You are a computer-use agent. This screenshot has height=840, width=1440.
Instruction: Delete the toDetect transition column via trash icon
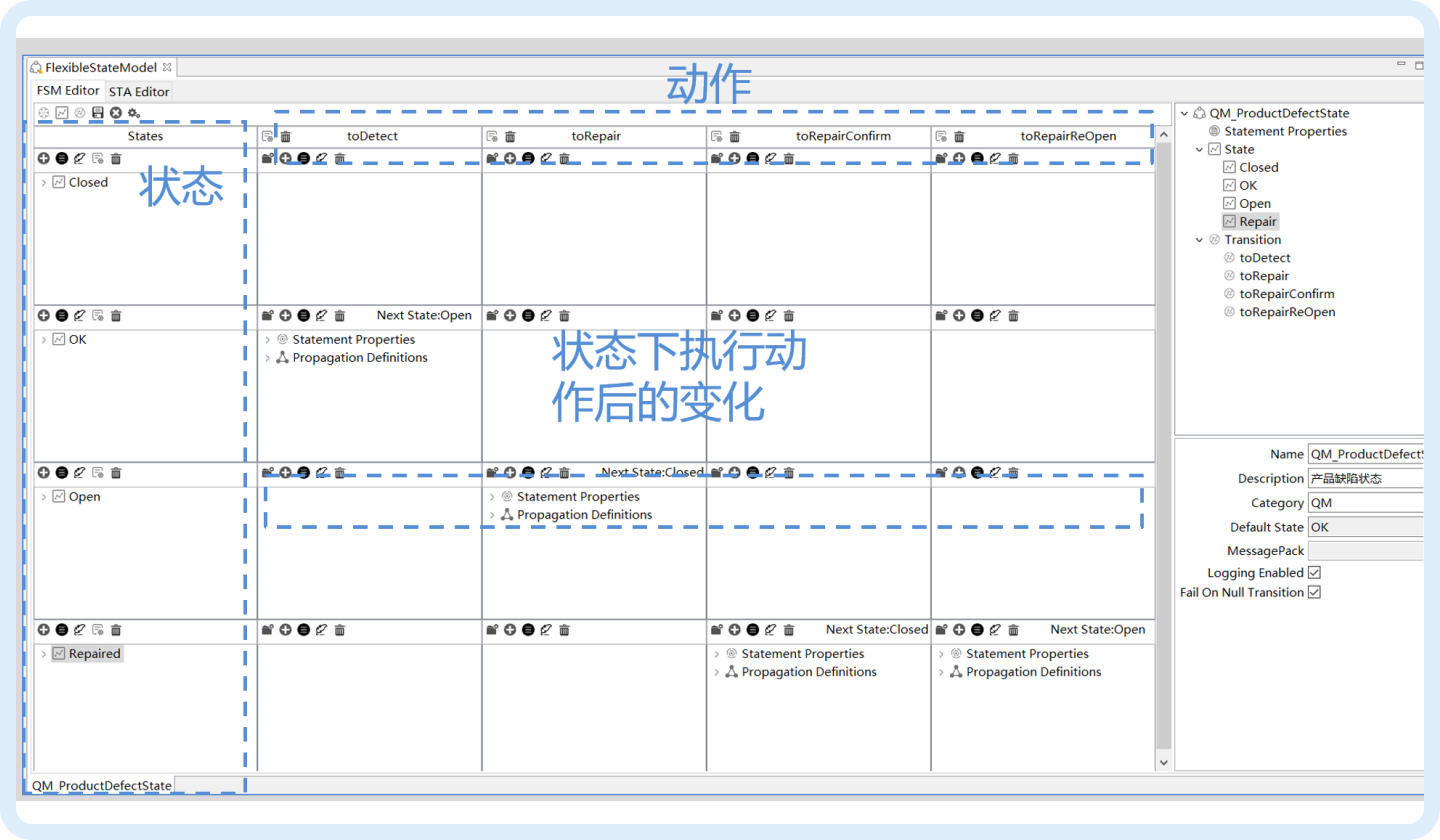286,136
